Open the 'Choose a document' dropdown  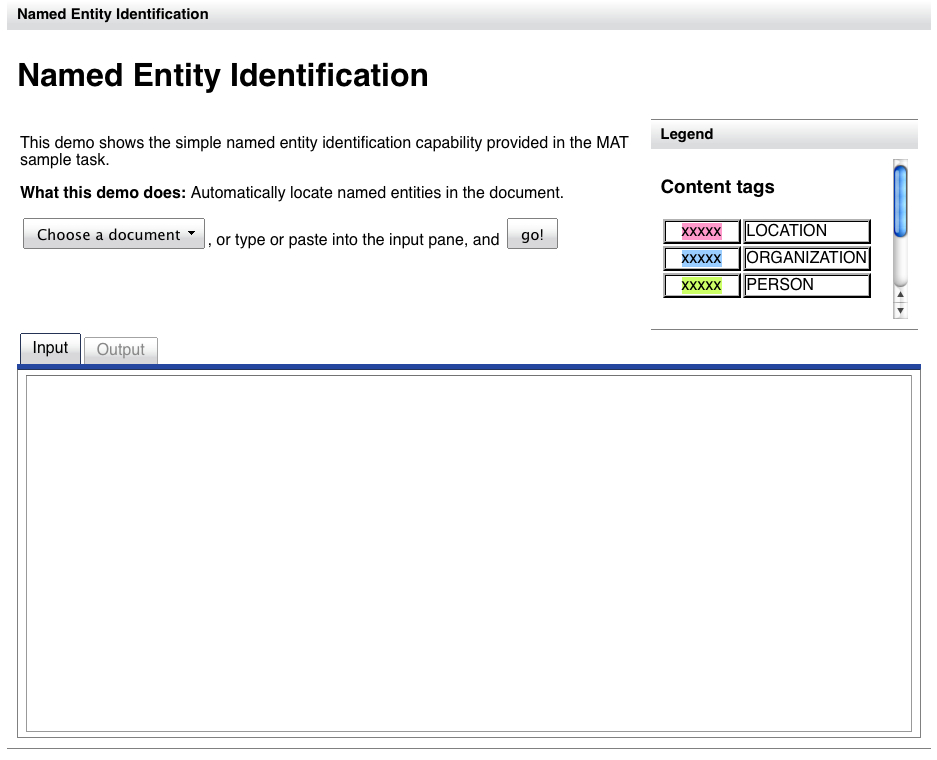click(x=114, y=234)
